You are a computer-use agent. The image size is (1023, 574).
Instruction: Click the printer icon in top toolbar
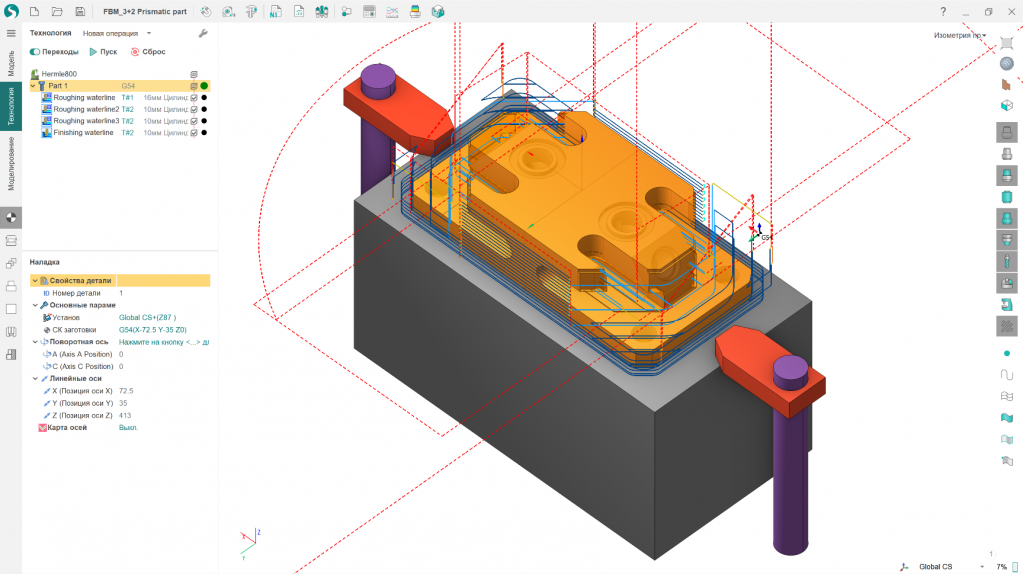click(x=415, y=11)
